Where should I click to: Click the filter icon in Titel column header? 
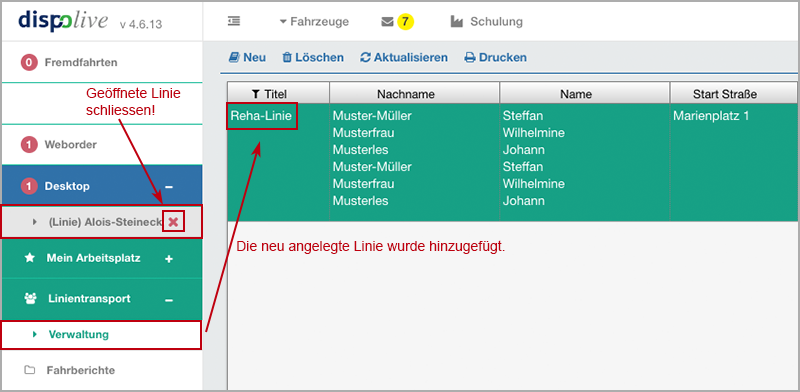tap(256, 94)
